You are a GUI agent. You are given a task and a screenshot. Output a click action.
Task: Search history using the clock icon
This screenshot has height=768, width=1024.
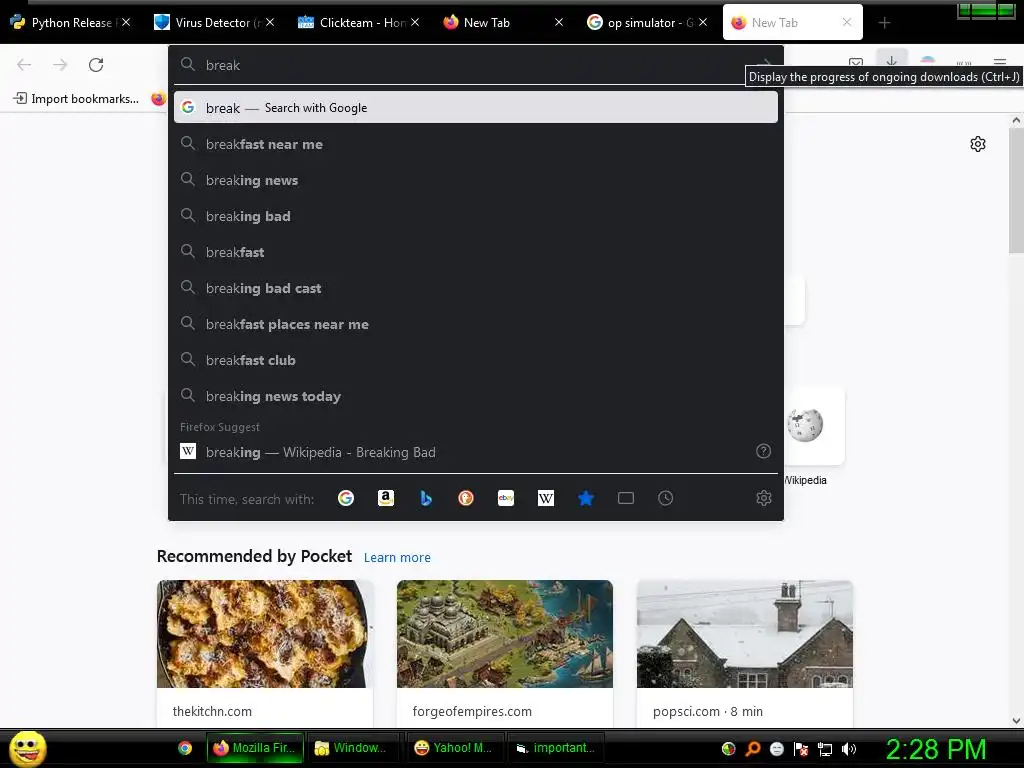point(665,498)
